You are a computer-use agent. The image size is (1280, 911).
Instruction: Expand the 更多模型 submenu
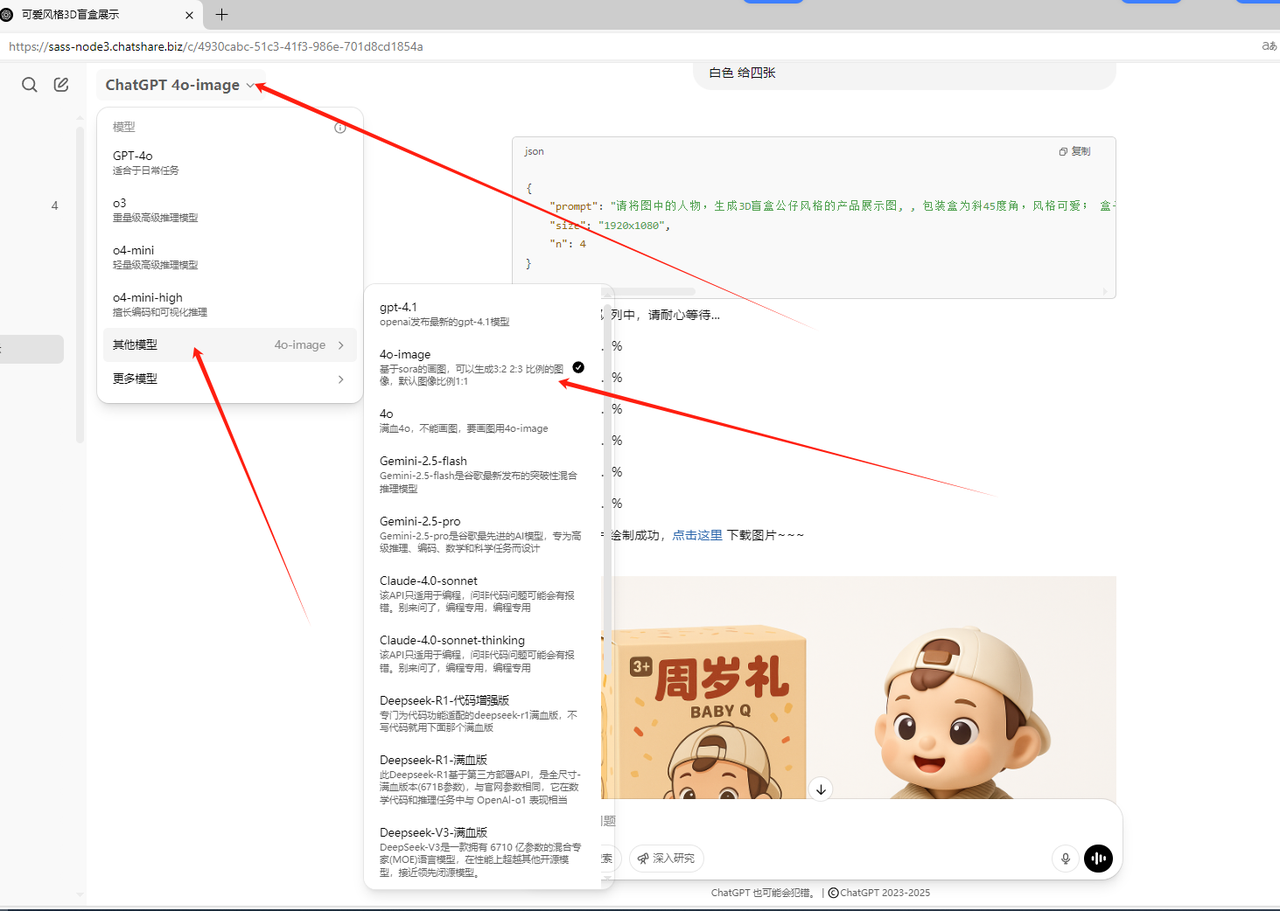[x=229, y=378]
